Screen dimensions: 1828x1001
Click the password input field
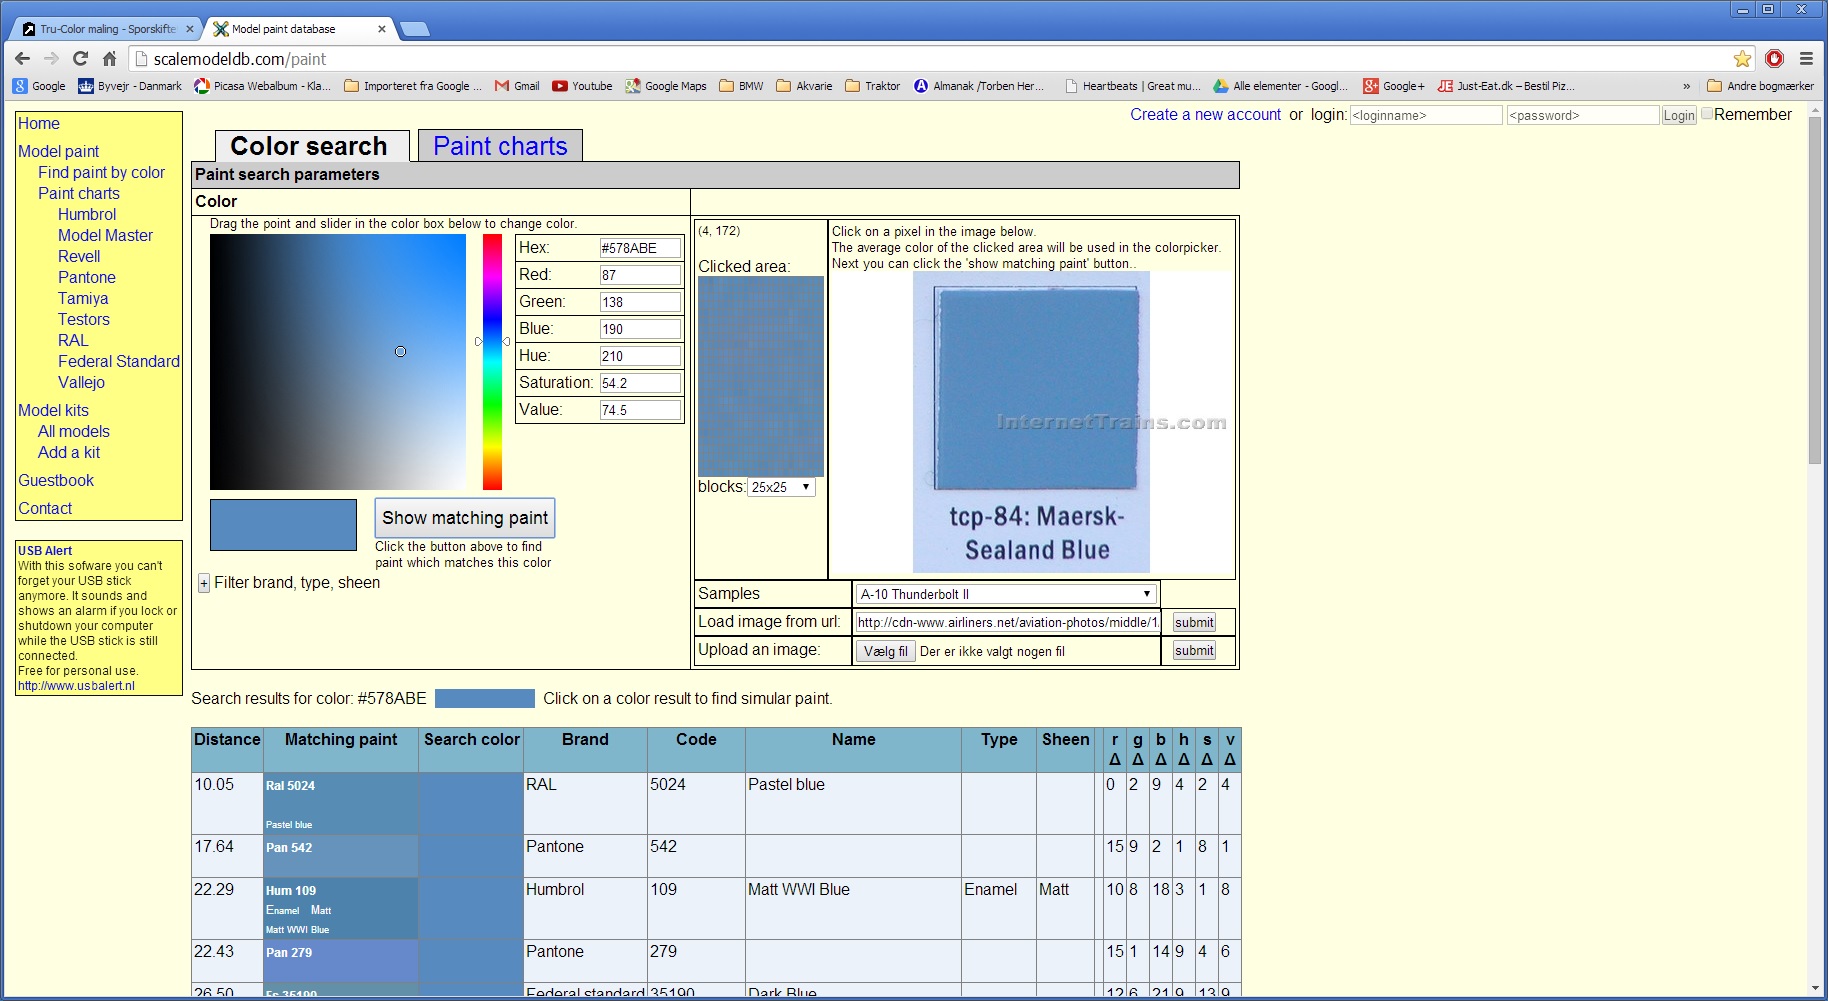1583,116
